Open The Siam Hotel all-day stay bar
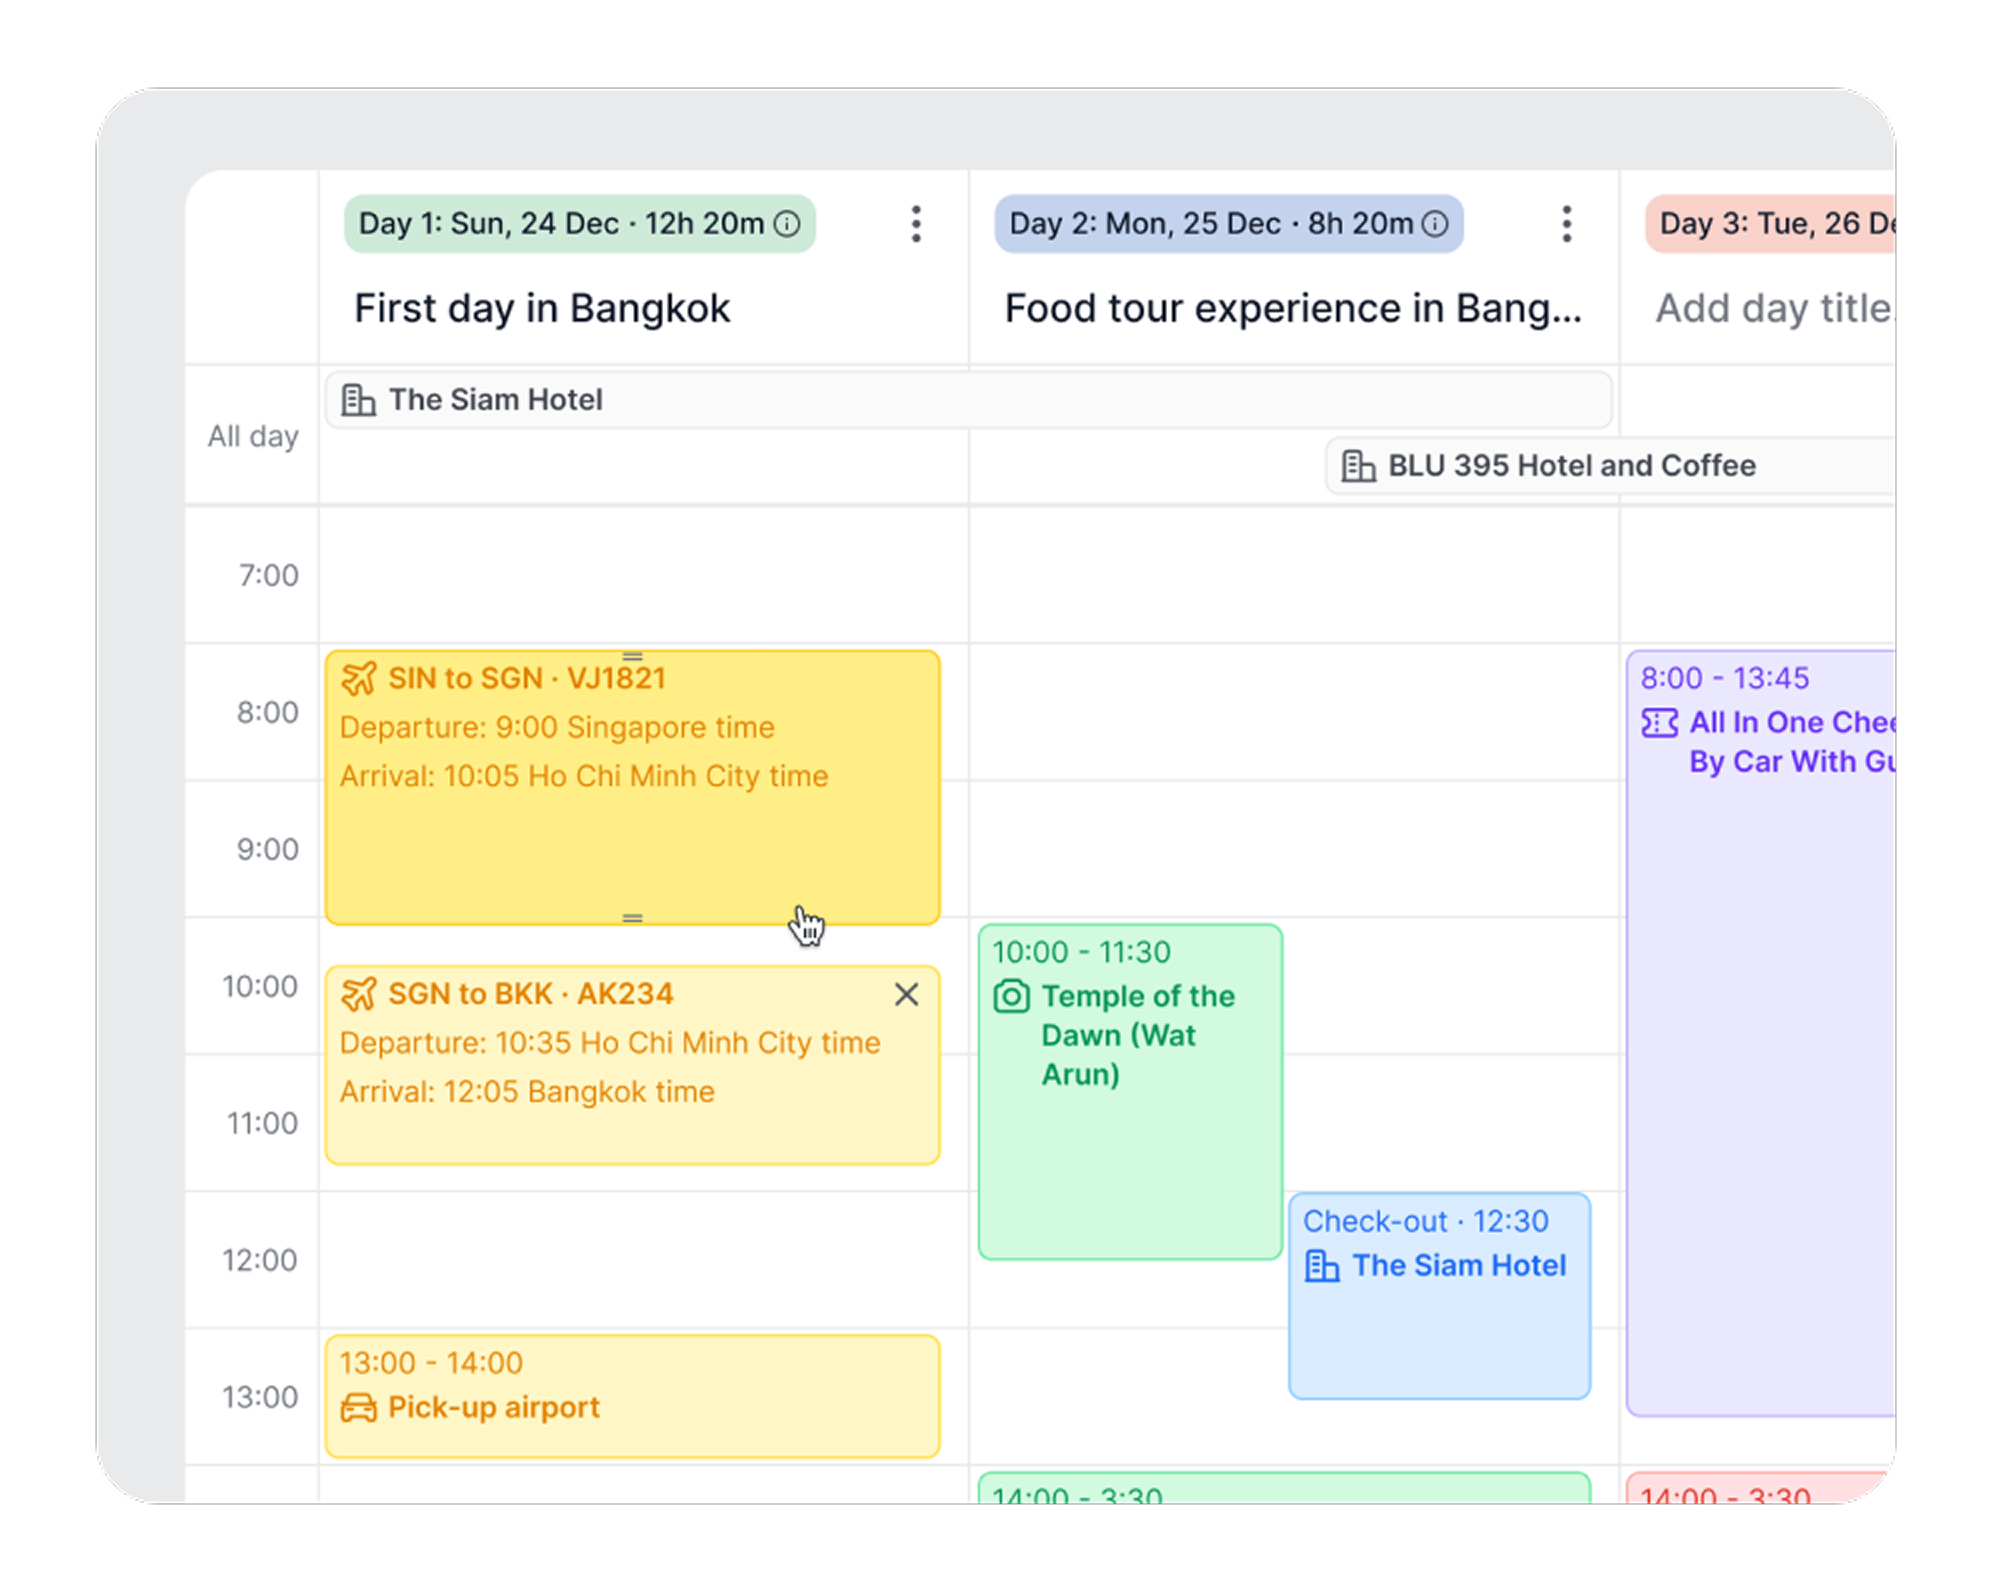The image size is (1992, 1592). tap(968, 400)
